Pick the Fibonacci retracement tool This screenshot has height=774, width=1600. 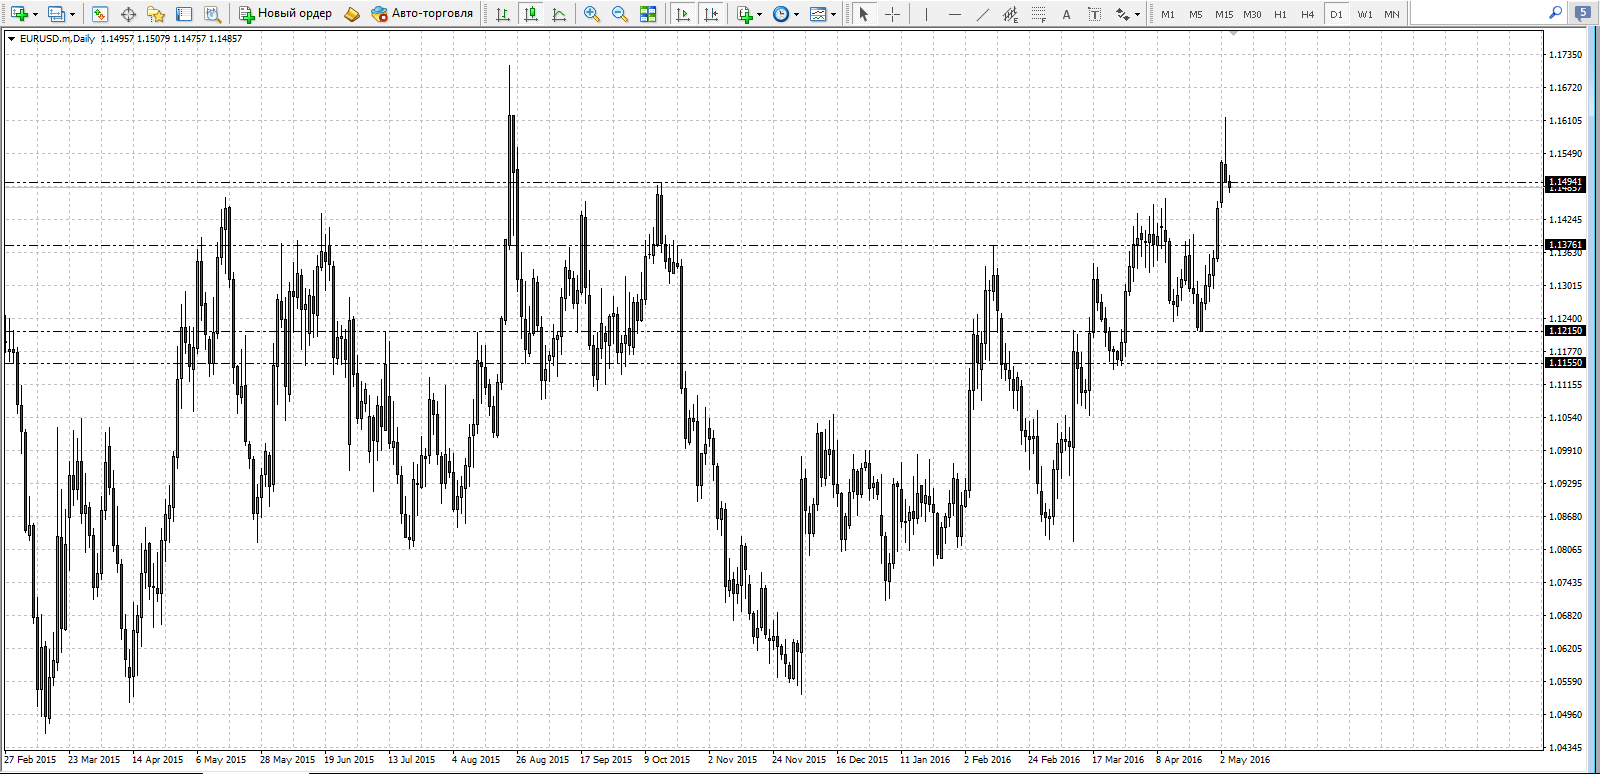[1039, 14]
